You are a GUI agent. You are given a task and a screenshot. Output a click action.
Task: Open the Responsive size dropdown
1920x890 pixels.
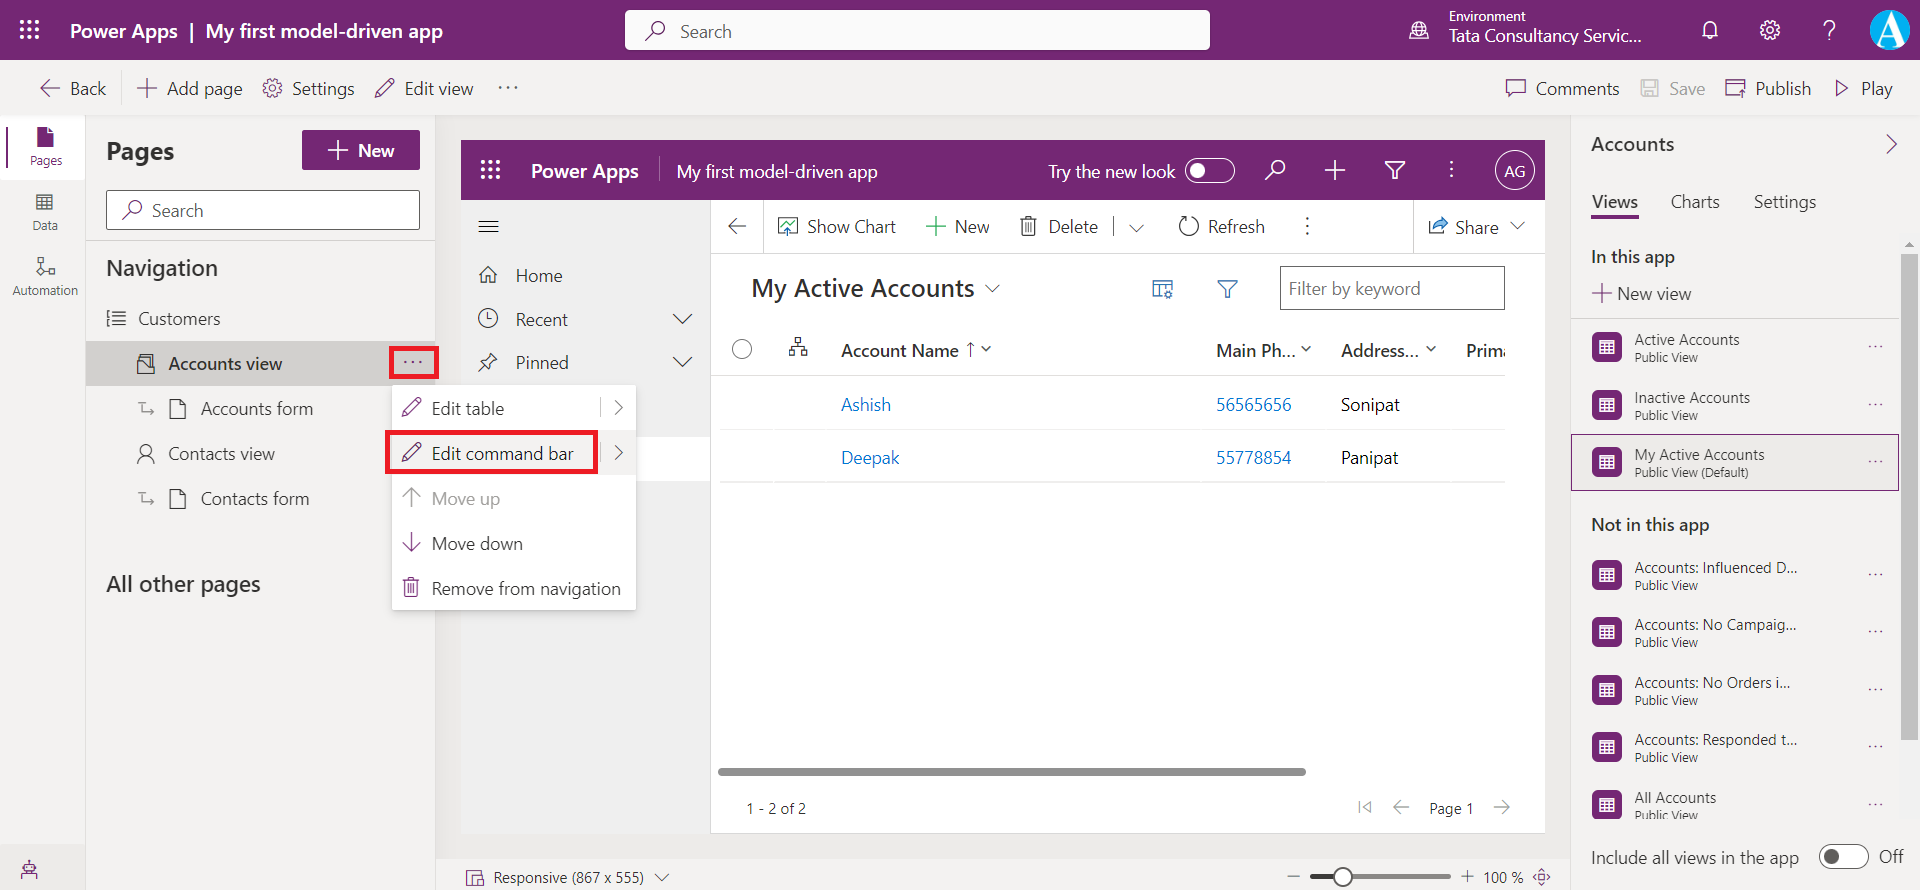coord(662,877)
